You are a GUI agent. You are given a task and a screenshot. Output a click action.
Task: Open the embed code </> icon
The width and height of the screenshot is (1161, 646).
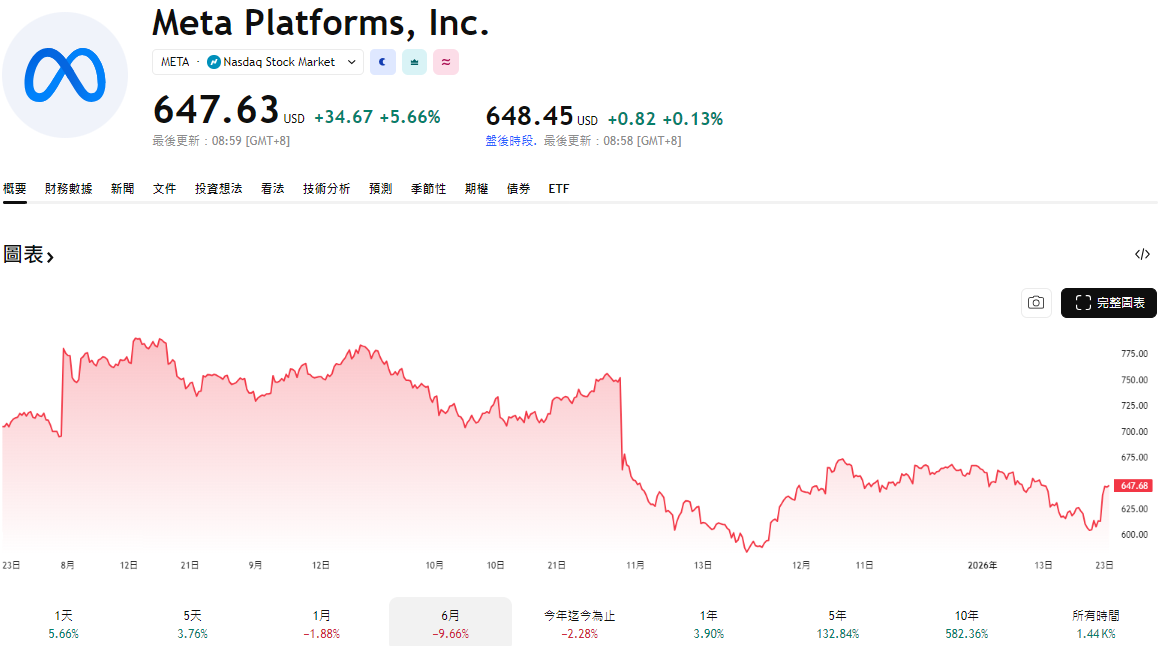coord(1141,254)
